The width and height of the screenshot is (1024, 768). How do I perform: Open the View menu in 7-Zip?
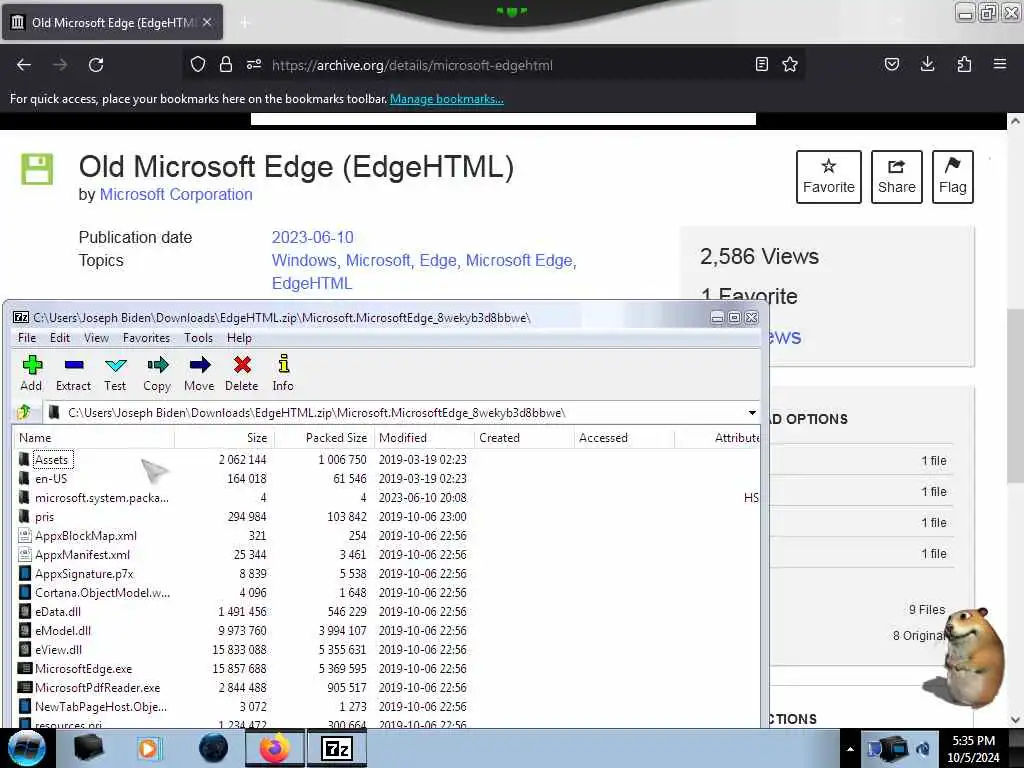point(96,338)
